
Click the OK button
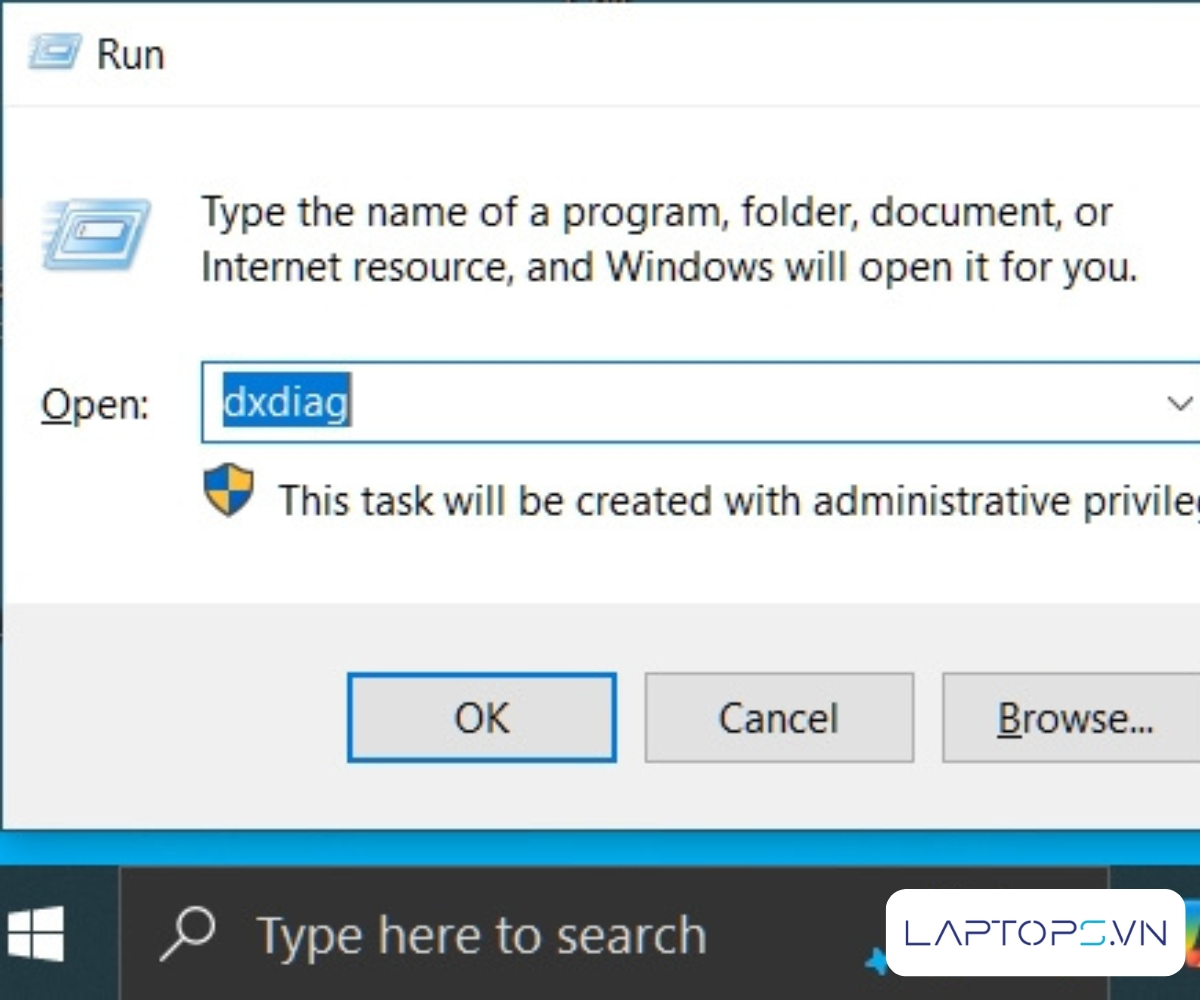tap(481, 717)
